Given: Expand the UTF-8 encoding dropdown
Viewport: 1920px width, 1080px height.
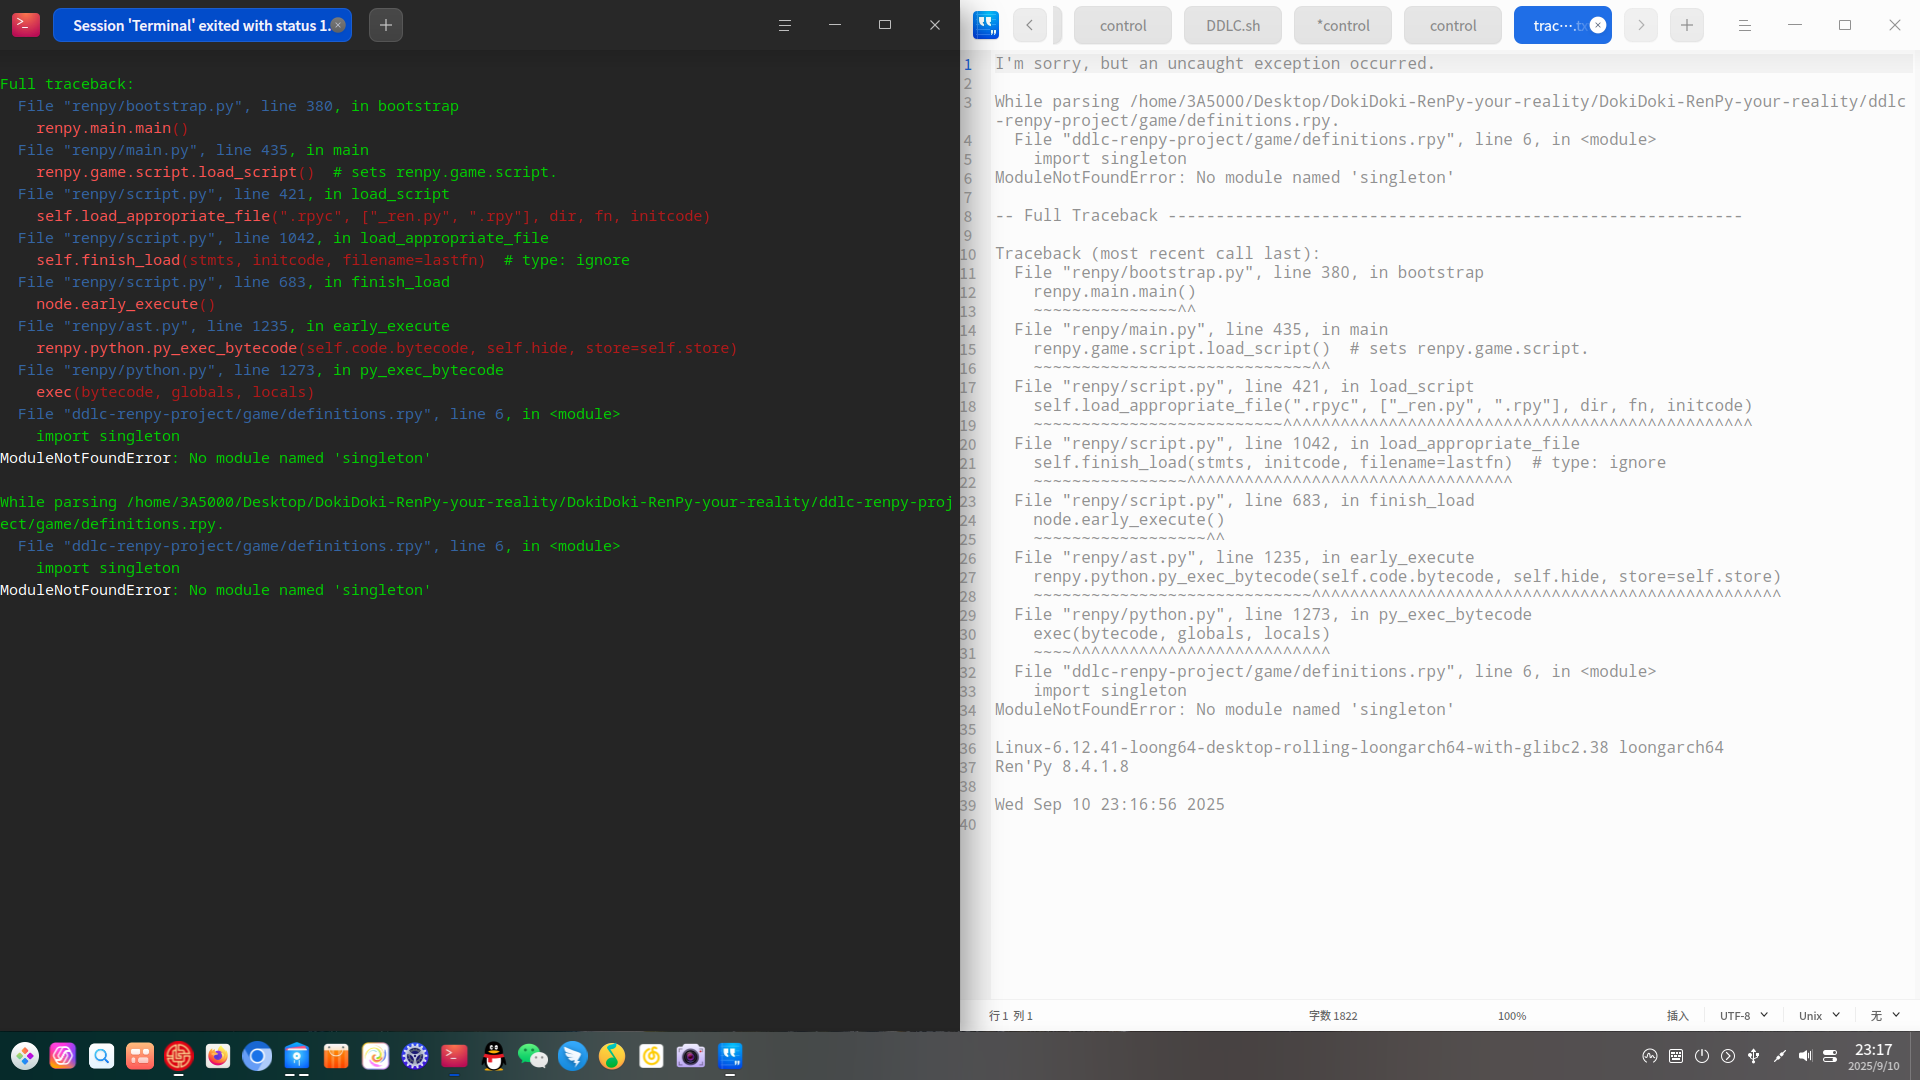Looking at the screenshot, I should (1743, 1015).
